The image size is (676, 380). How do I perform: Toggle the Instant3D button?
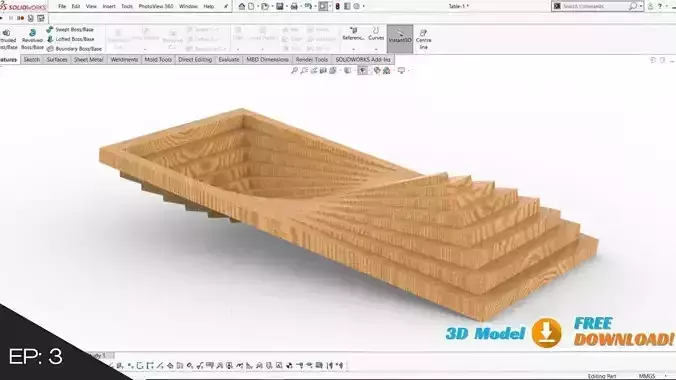coord(400,38)
